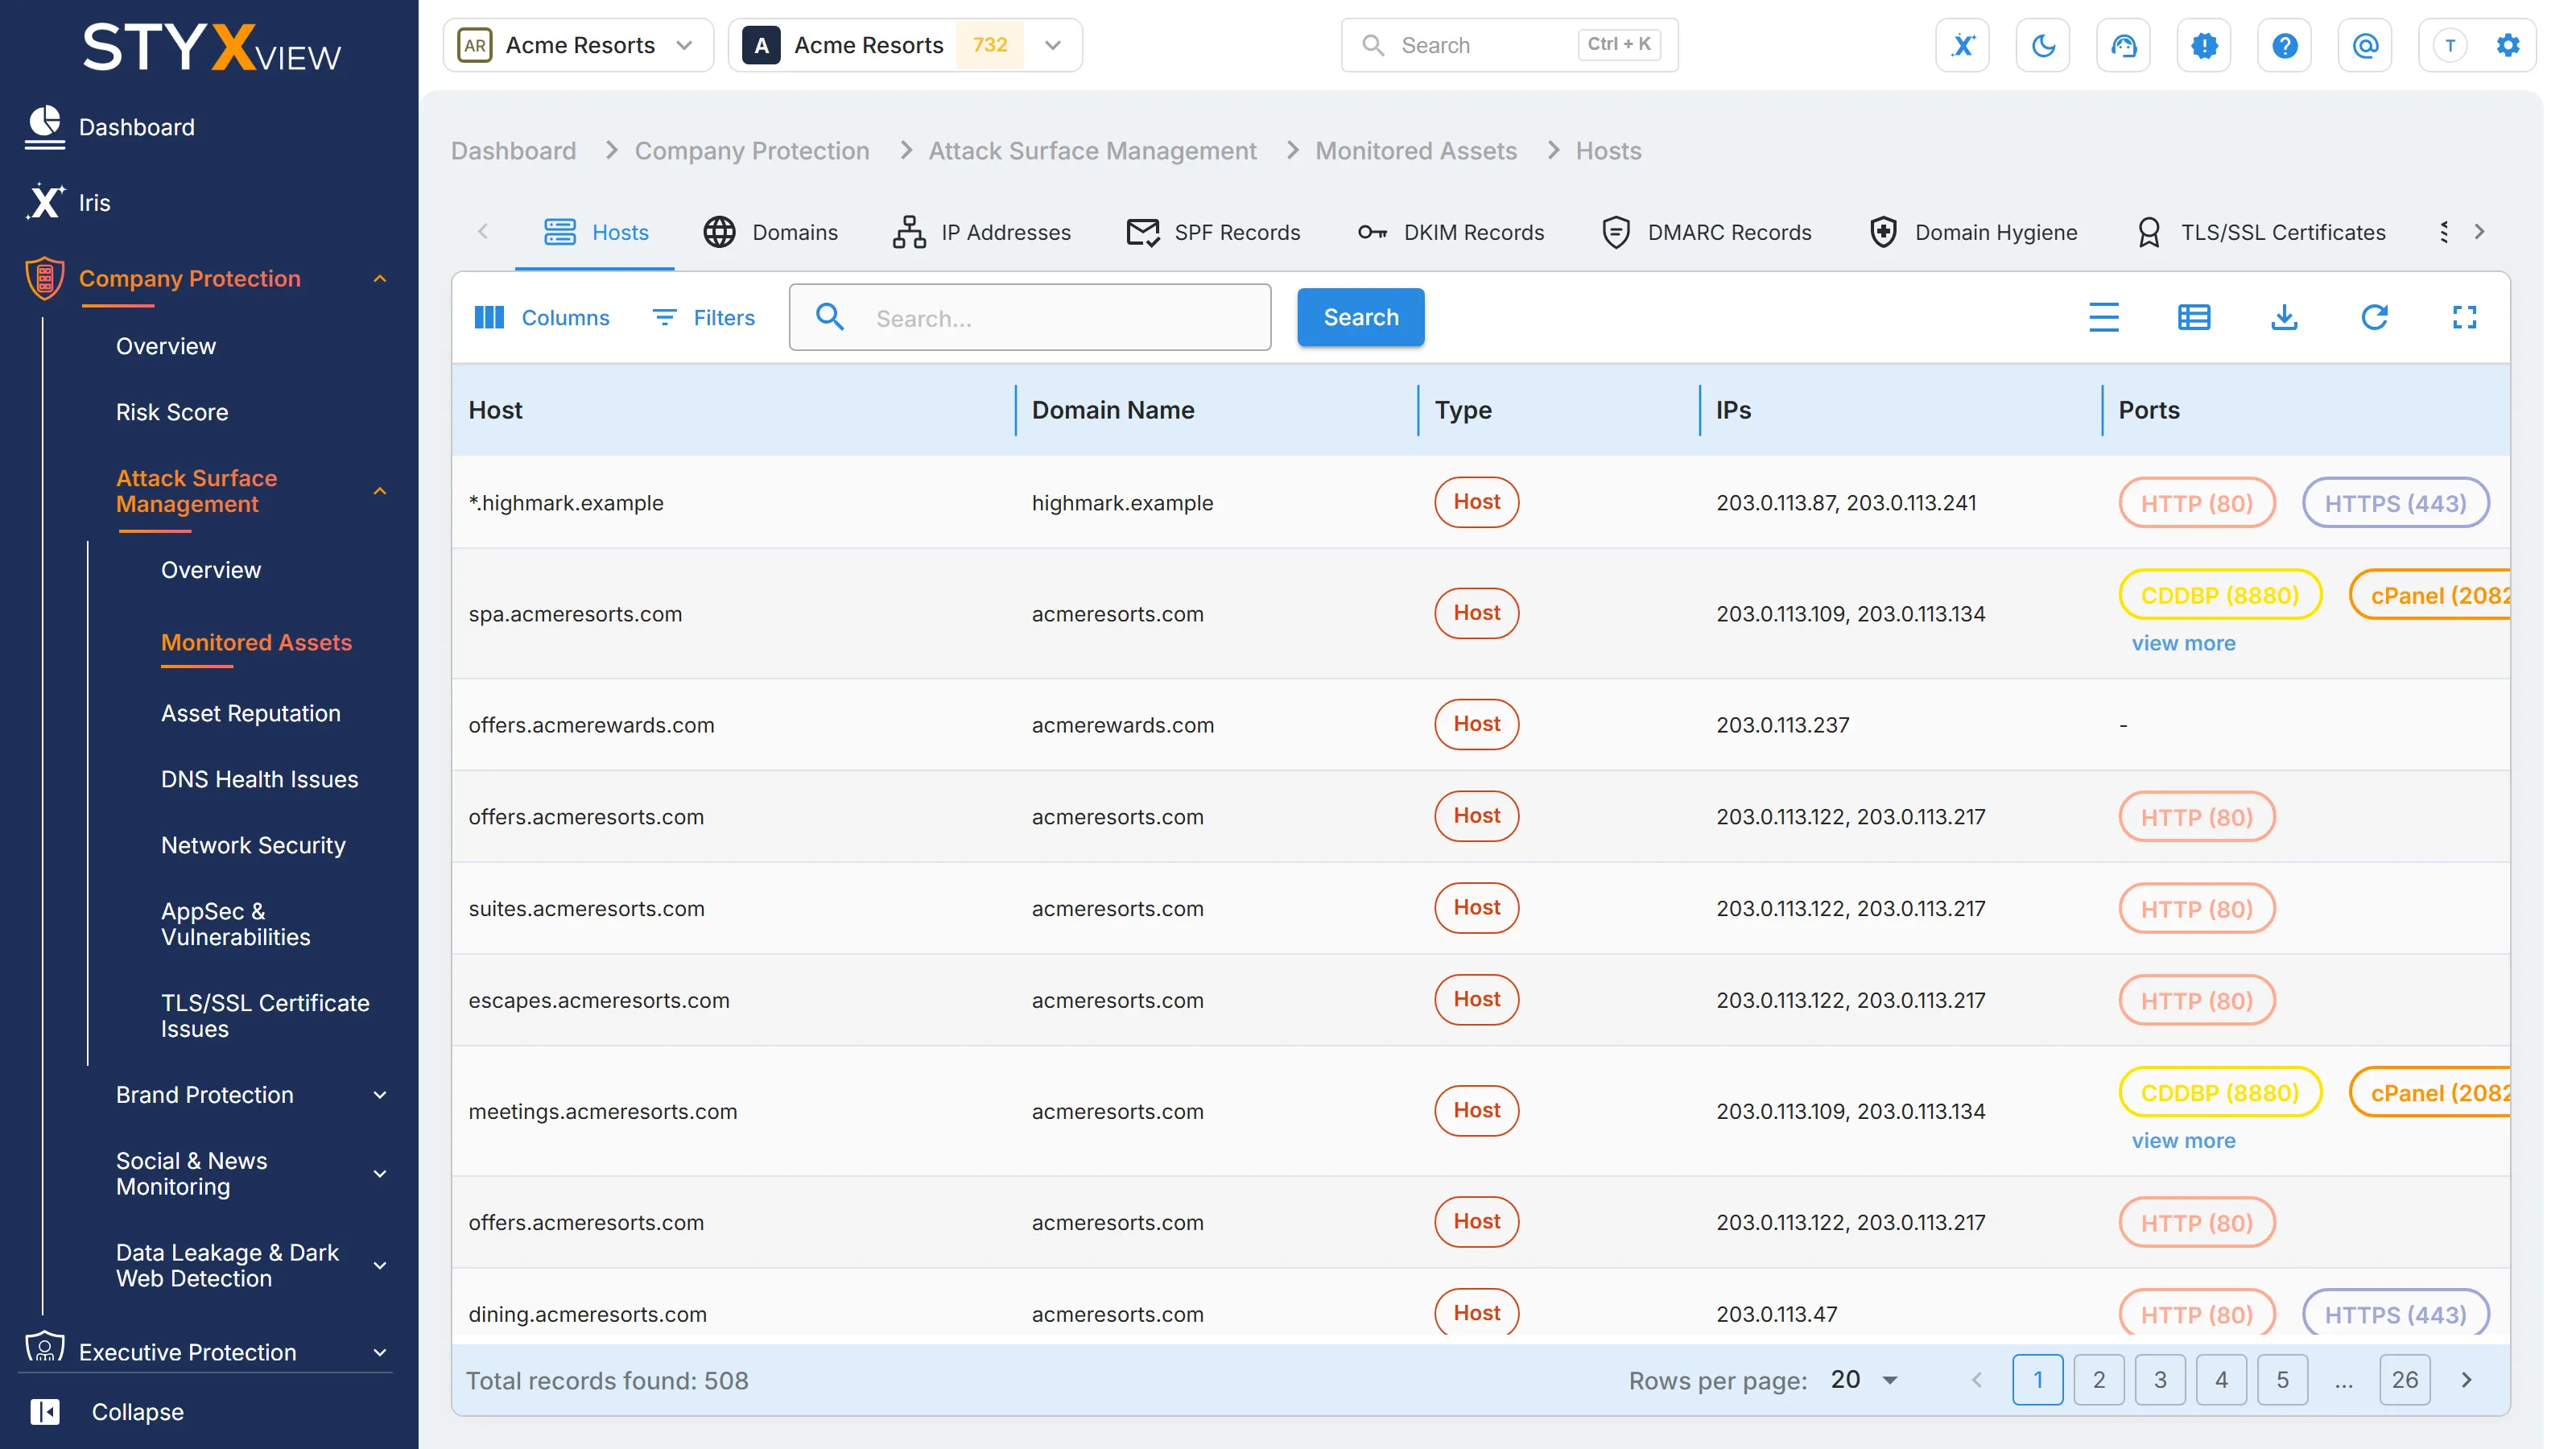The width and height of the screenshot is (2576, 1449).
Task: Click the blue Search button
Action: pyautogui.click(x=1361, y=317)
